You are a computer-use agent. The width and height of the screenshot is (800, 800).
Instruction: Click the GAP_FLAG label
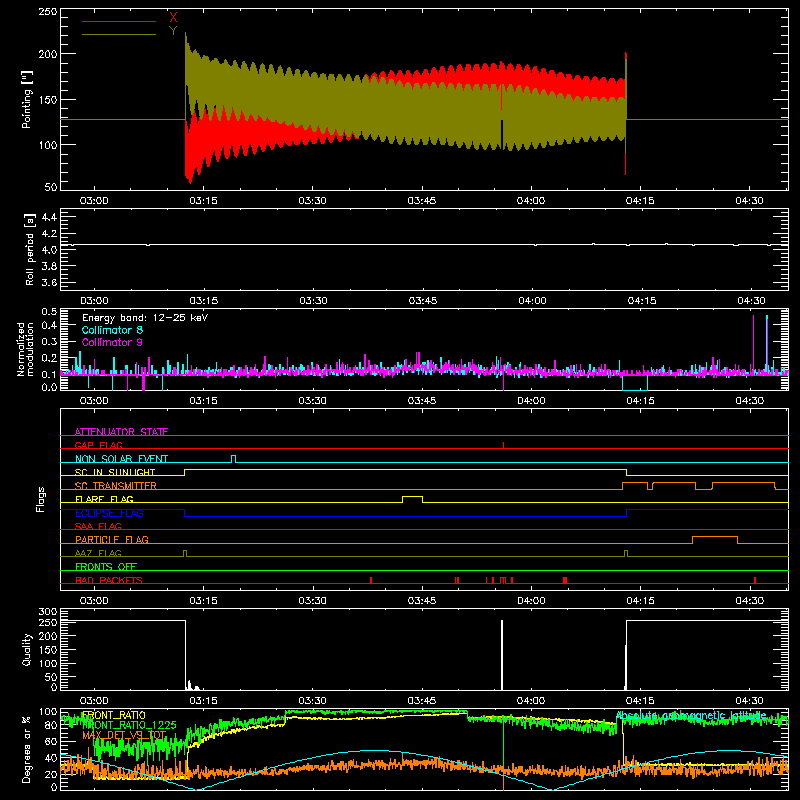click(x=98, y=445)
